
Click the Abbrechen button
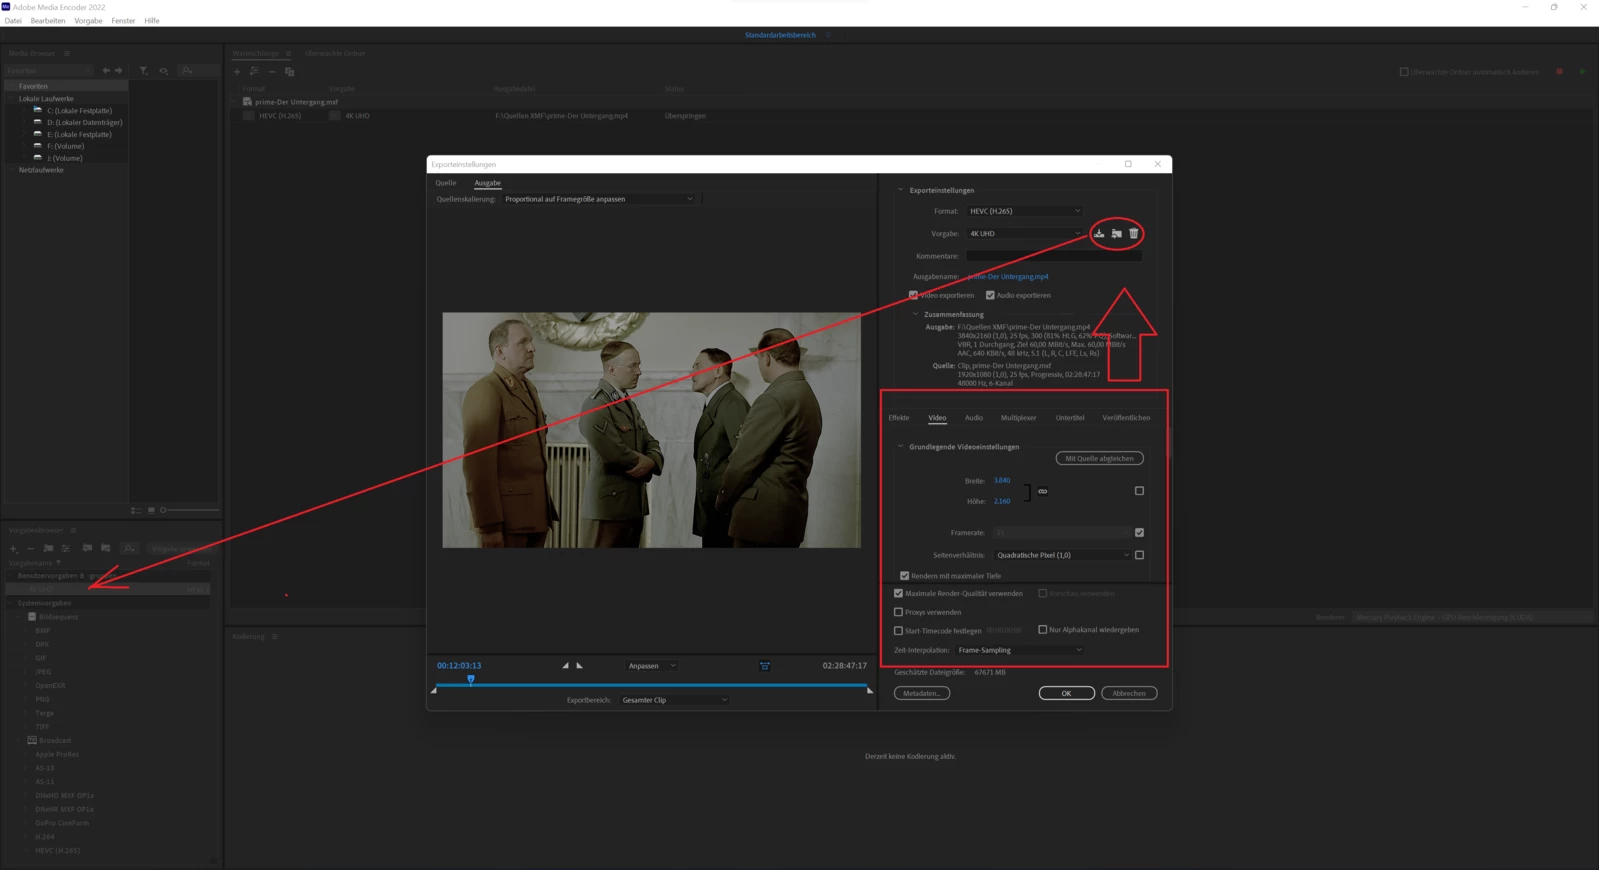click(x=1129, y=693)
